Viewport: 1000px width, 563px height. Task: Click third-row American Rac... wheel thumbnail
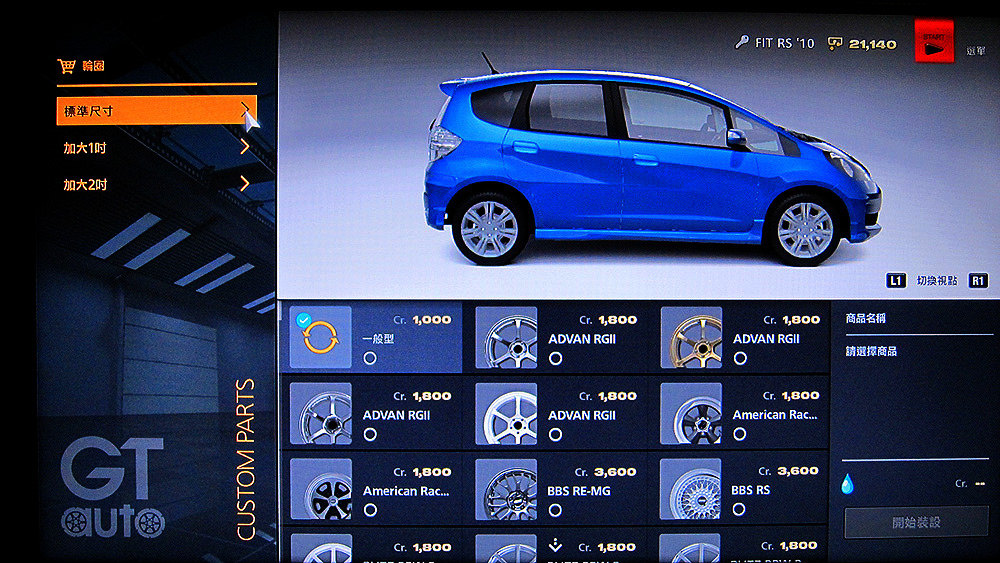click(320, 489)
